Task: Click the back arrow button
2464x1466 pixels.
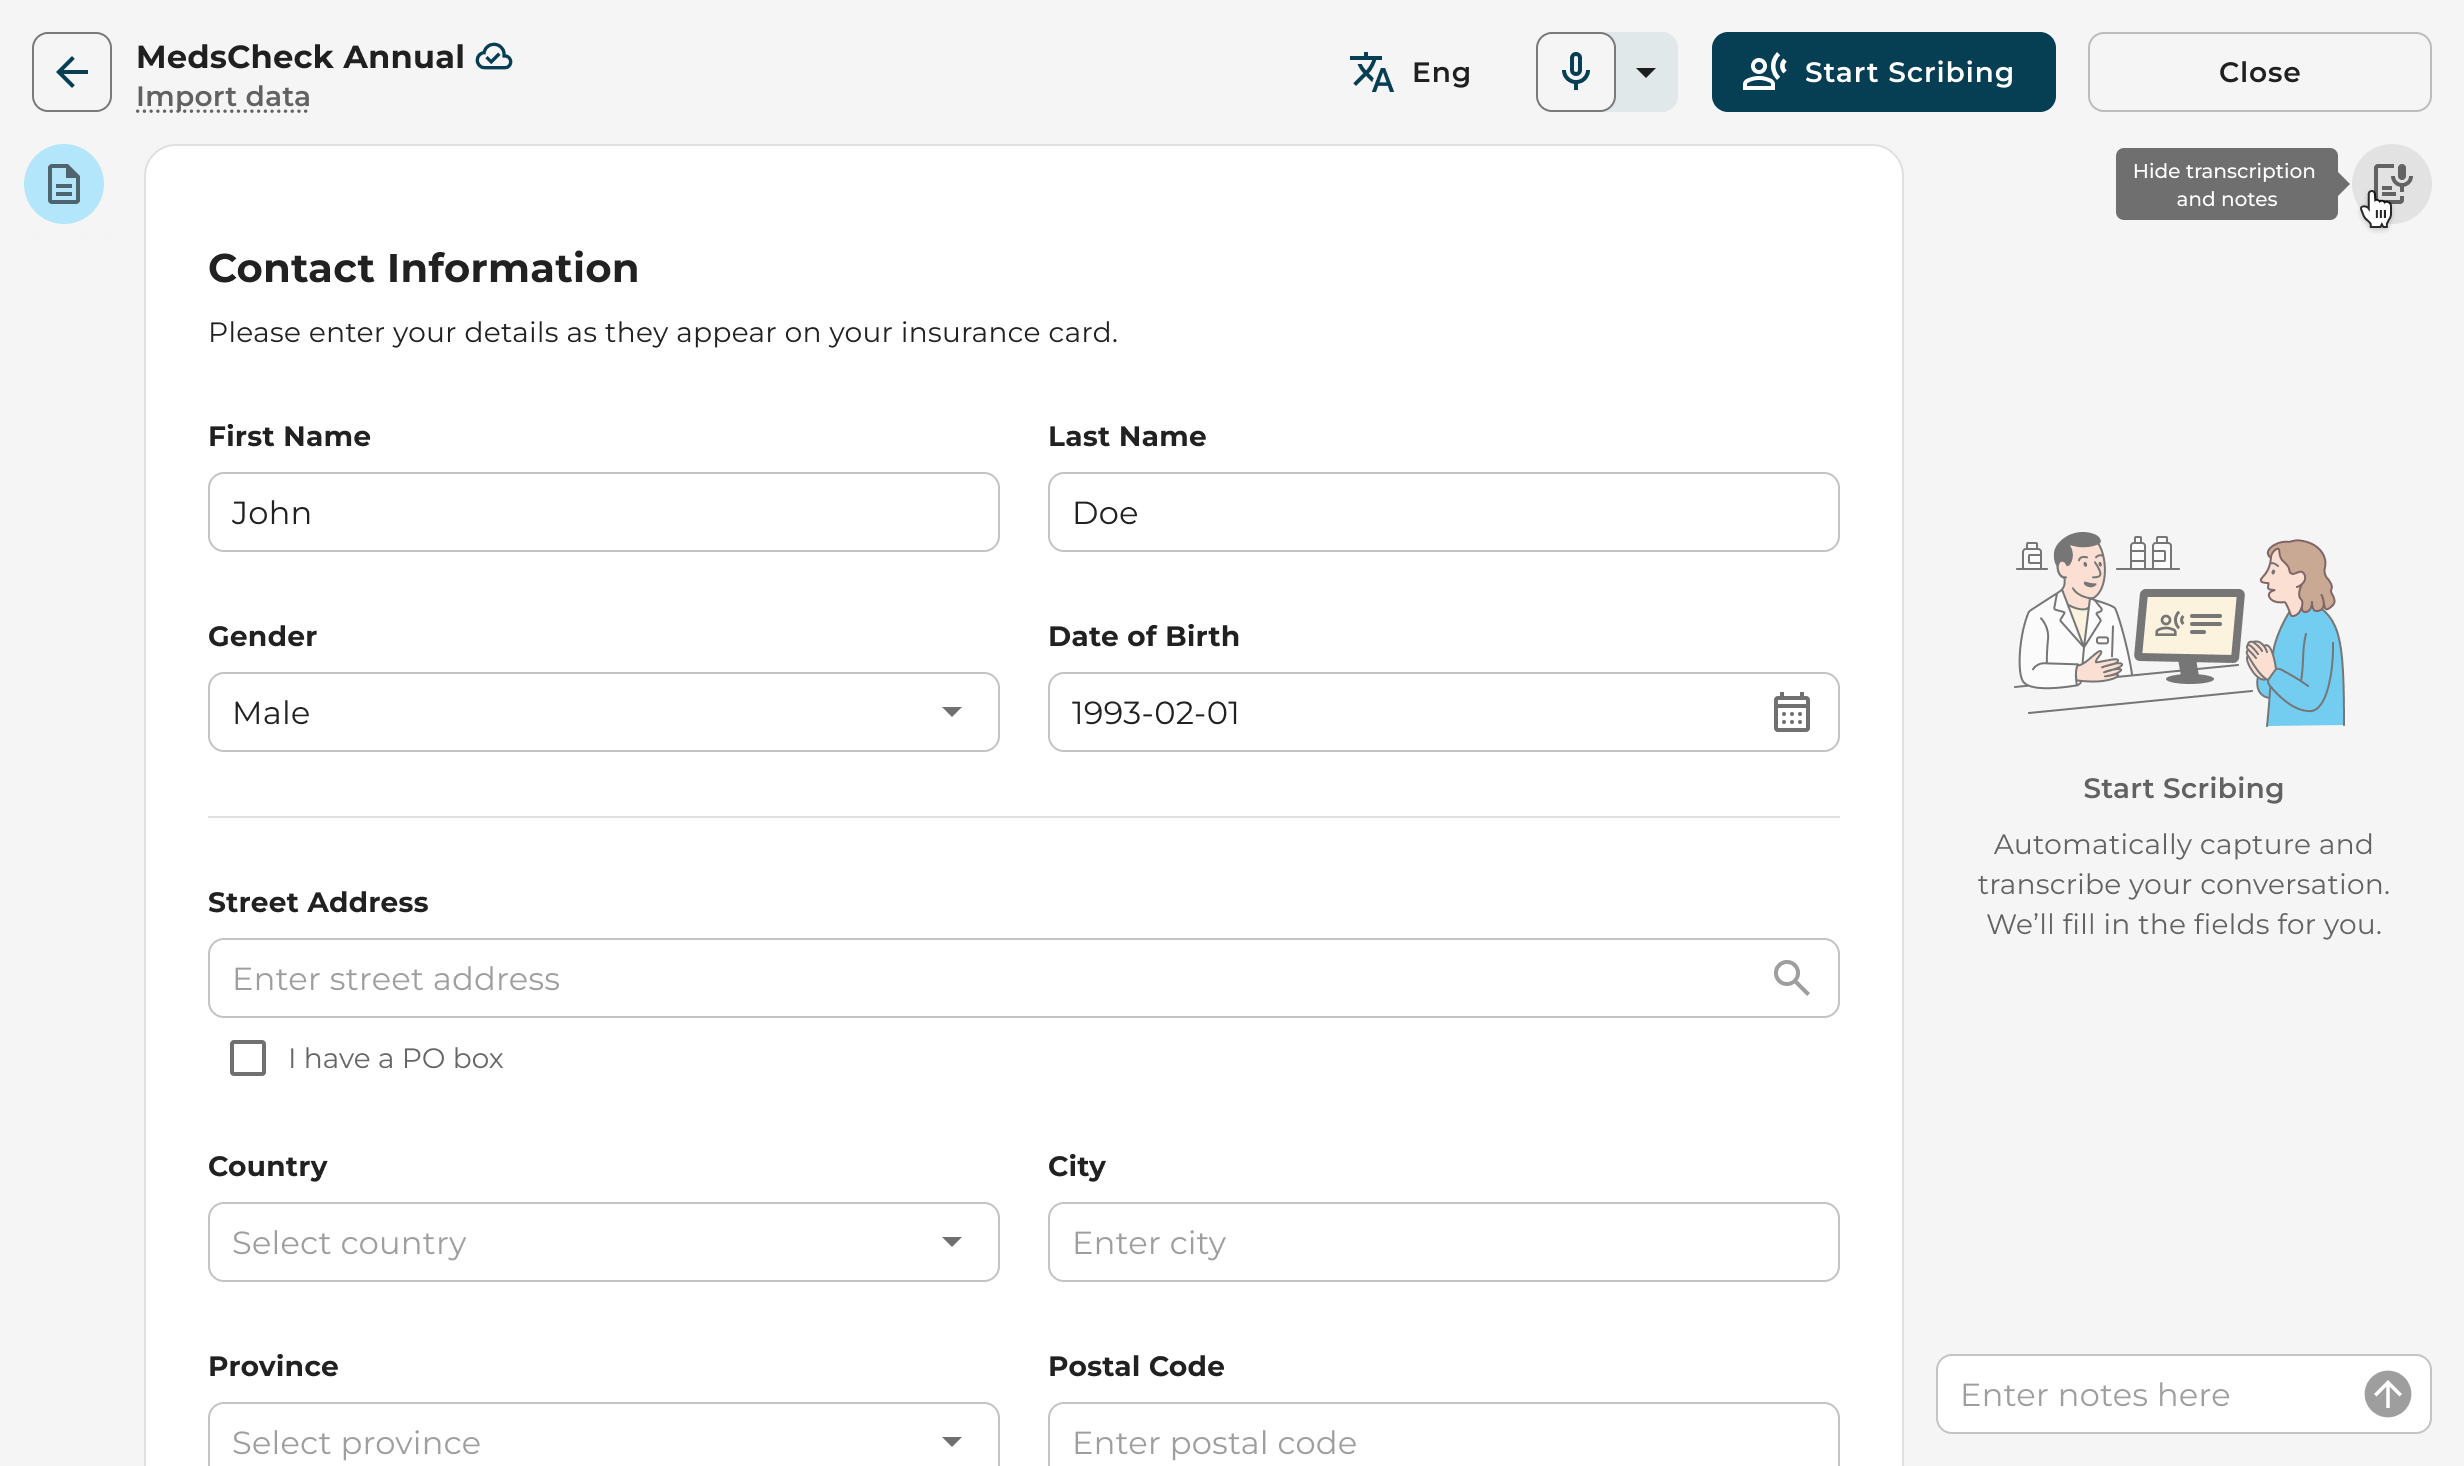Action: pyautogui.click(x=72, y=72)
